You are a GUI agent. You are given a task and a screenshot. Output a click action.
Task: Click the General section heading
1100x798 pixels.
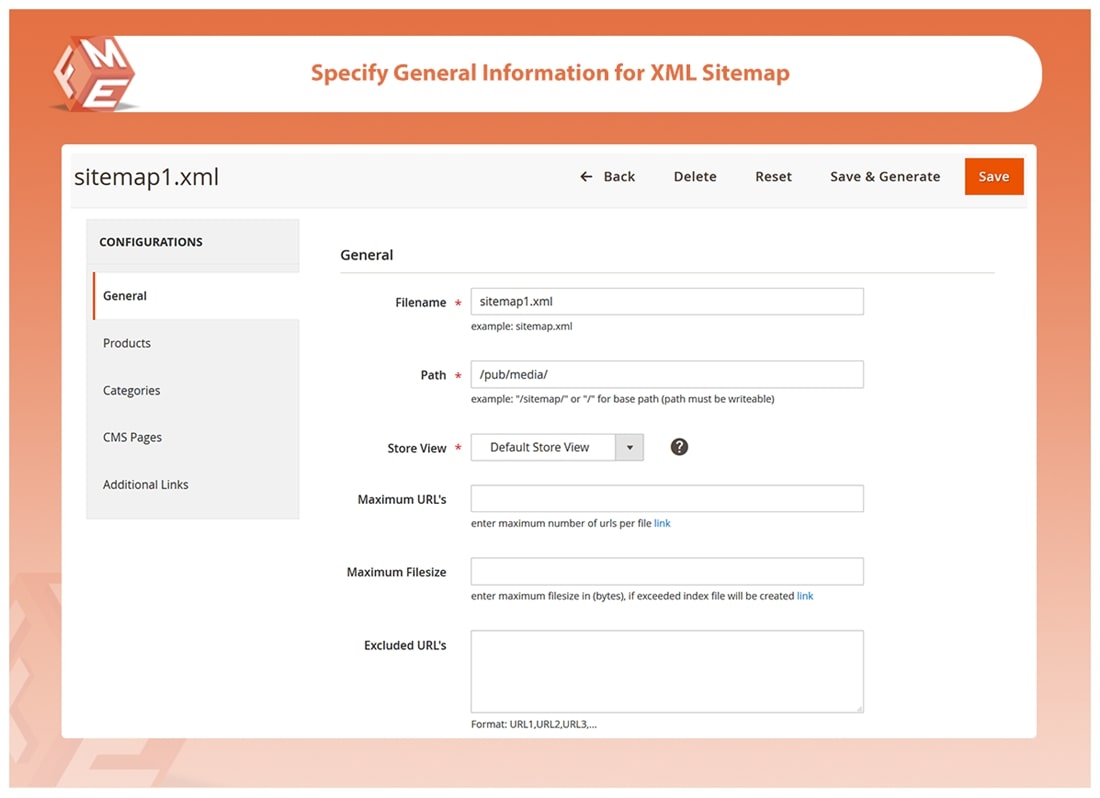coord(367,255)
